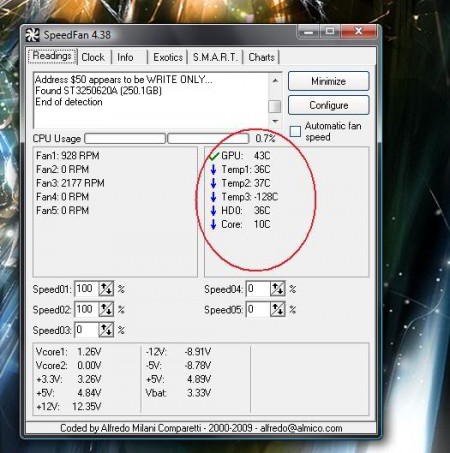Select the 'Fan3: 2177 RPM' reading

[70, 183]
